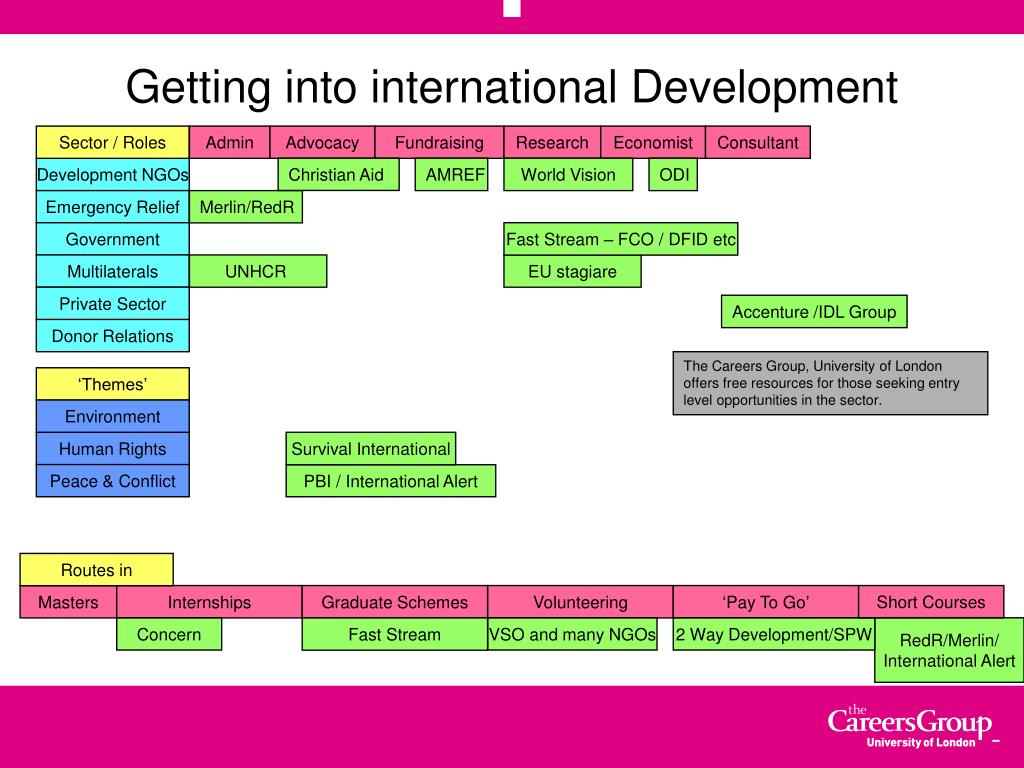Image resolution: width=1024 pixels, height=768 pixels.
Task: Click the 'Short Courses' route box
Action: (931, 602)
